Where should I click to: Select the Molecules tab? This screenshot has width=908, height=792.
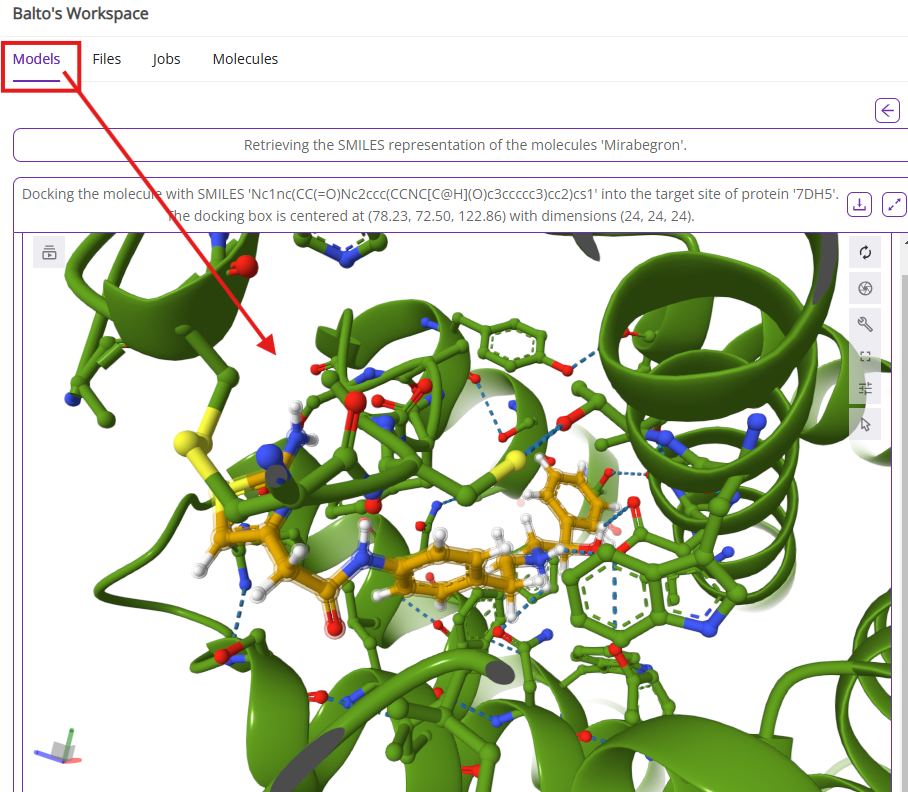(245, 59)
